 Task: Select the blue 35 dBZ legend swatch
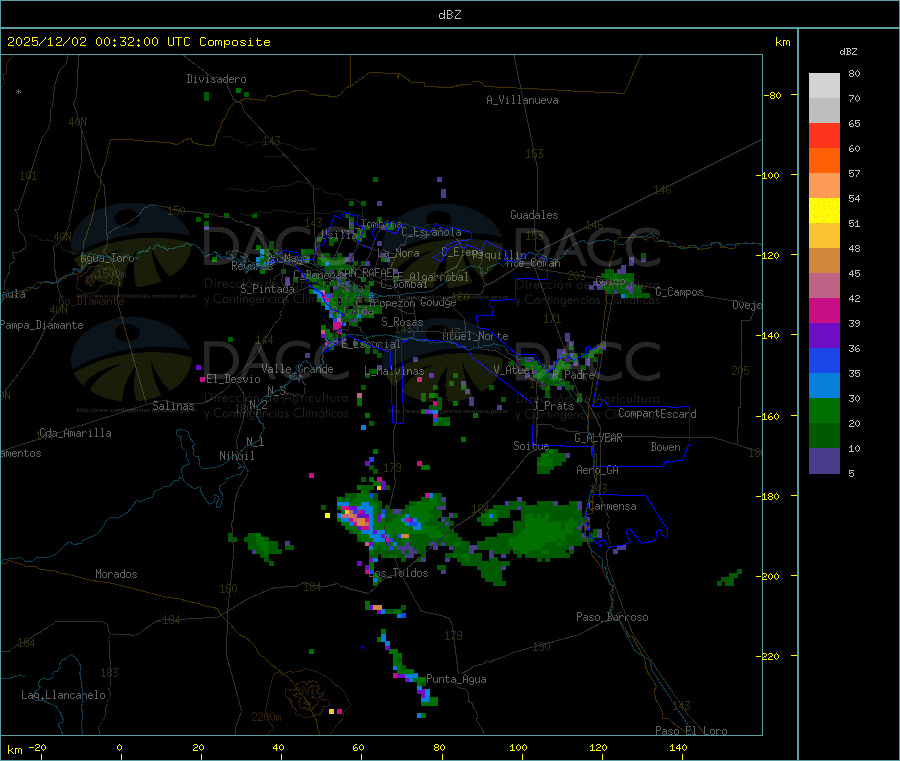824,360
